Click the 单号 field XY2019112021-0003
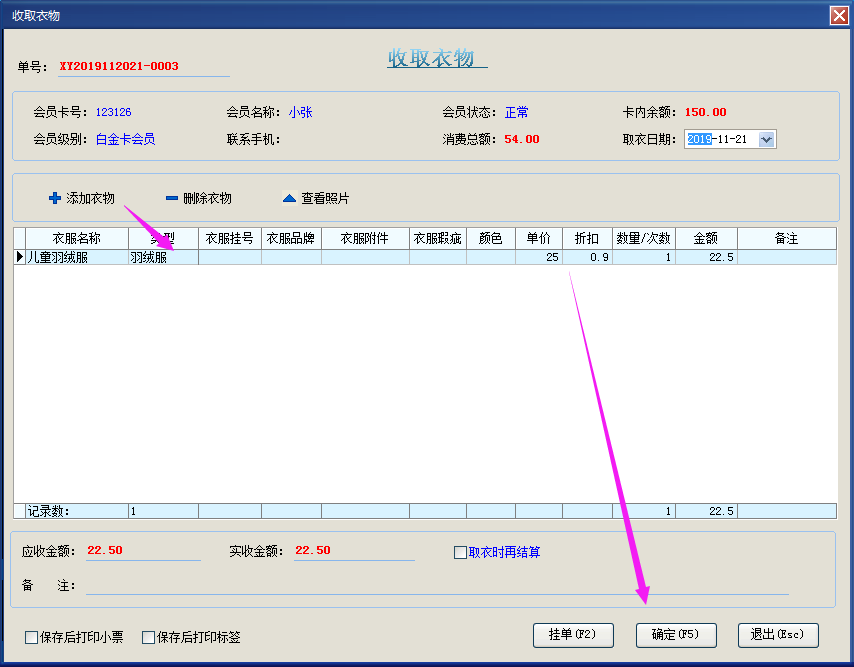The width and height of the screenshot is (854, 667). click(144, 66)
